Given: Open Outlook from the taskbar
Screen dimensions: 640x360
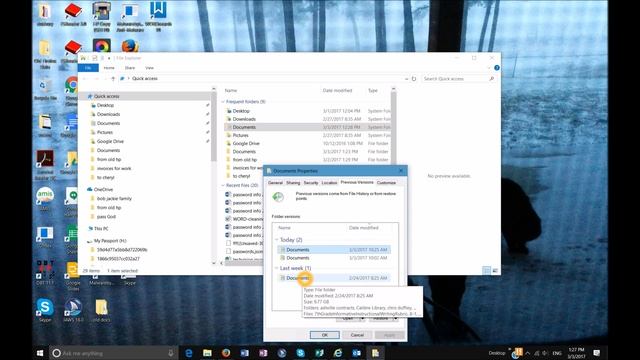Looking at the screenshot, I should pos(357,353).
